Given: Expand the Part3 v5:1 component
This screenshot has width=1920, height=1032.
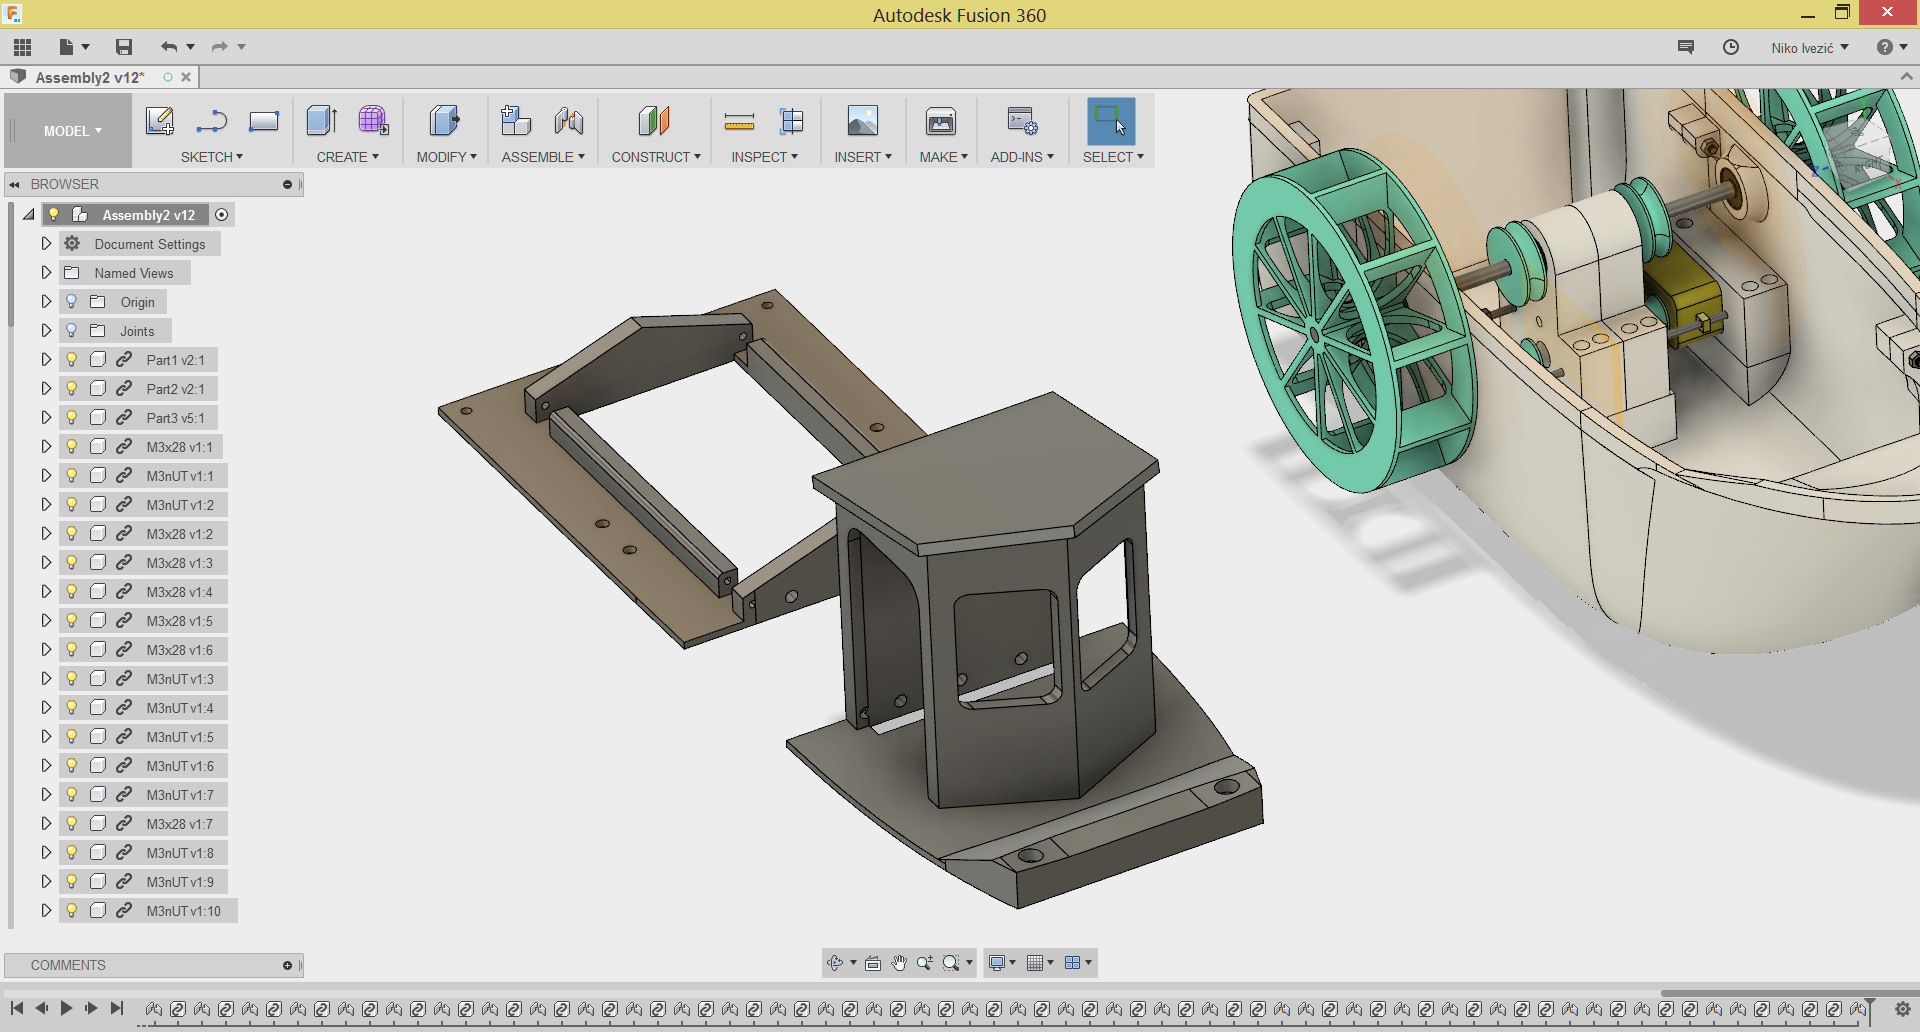Looking at the screenshot, I should [46, 417].
